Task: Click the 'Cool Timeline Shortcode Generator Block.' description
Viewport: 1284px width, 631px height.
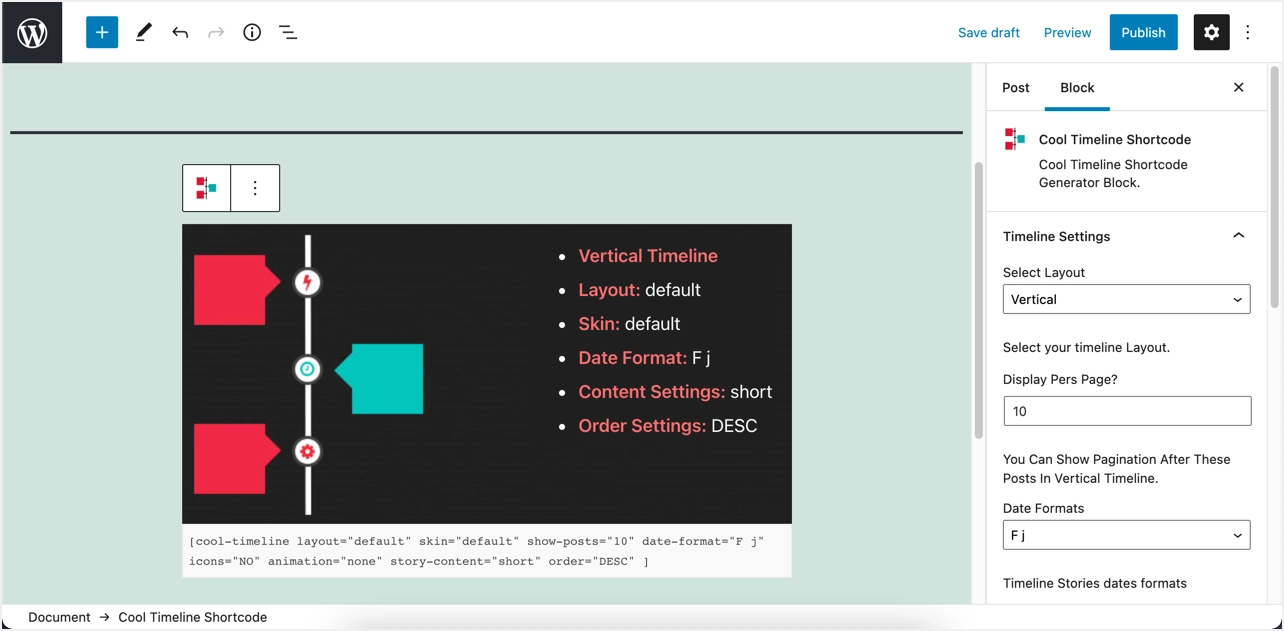Action: coord(1113,173)
